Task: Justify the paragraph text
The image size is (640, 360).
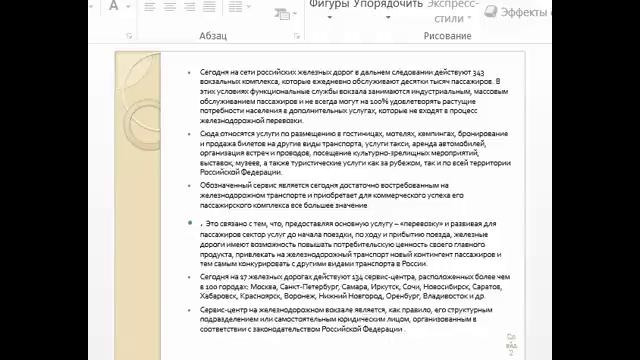Action: pyautogui.click(x=209, y=6)
